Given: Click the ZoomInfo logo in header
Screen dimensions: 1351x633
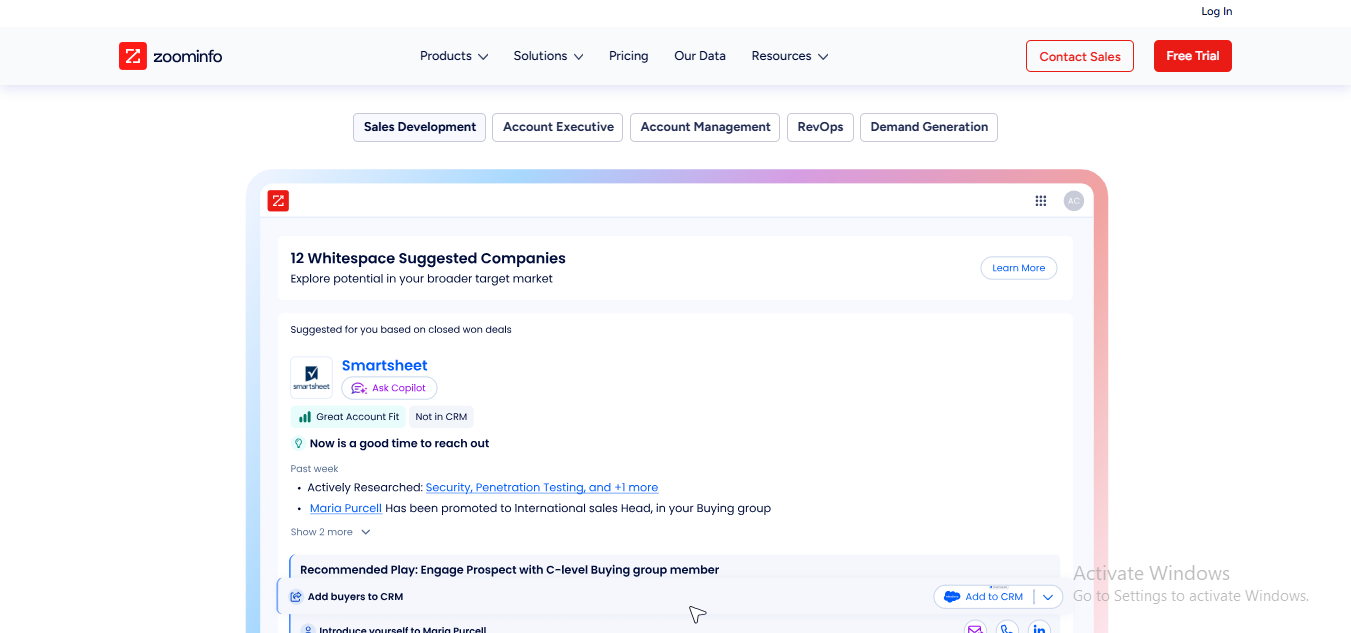Looking at the screenshot, I should pyautogui.click(x=170, y=56).
